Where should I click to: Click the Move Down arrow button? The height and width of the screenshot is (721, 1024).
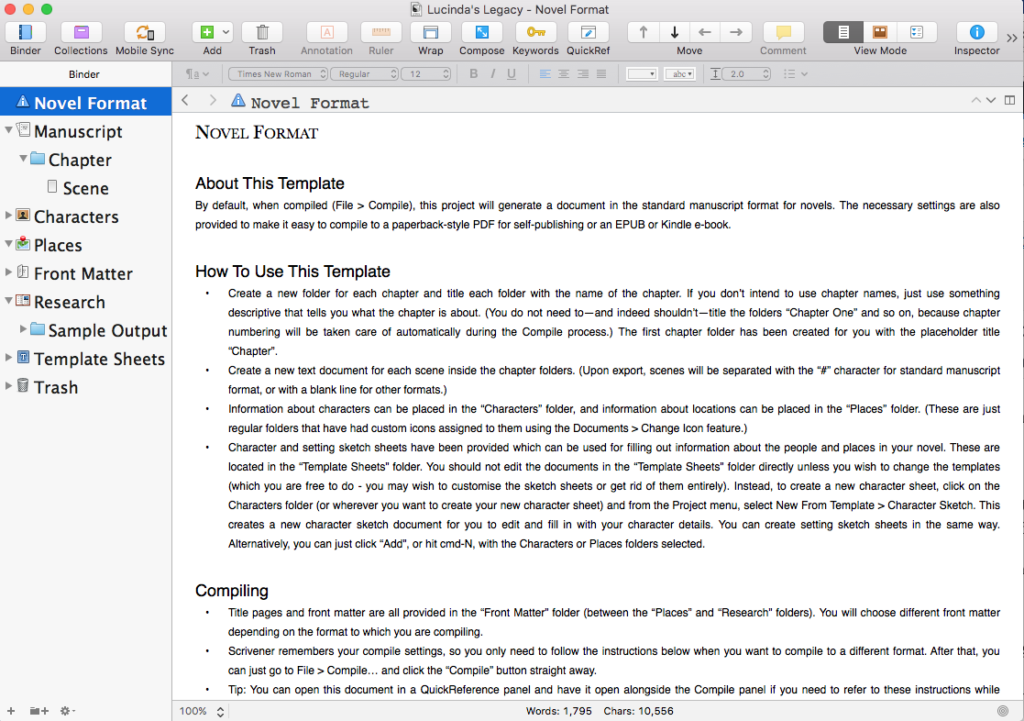(675, 32)
